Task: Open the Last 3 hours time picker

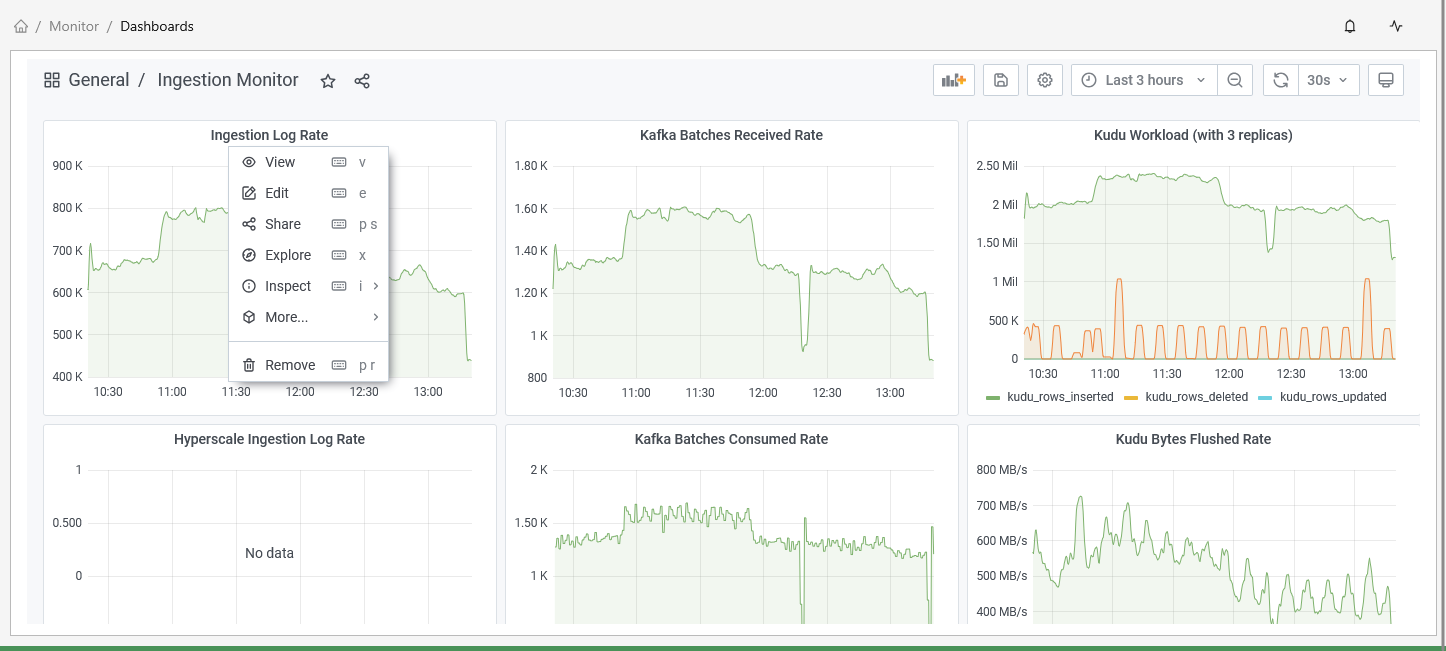Action: point(1143,79)
